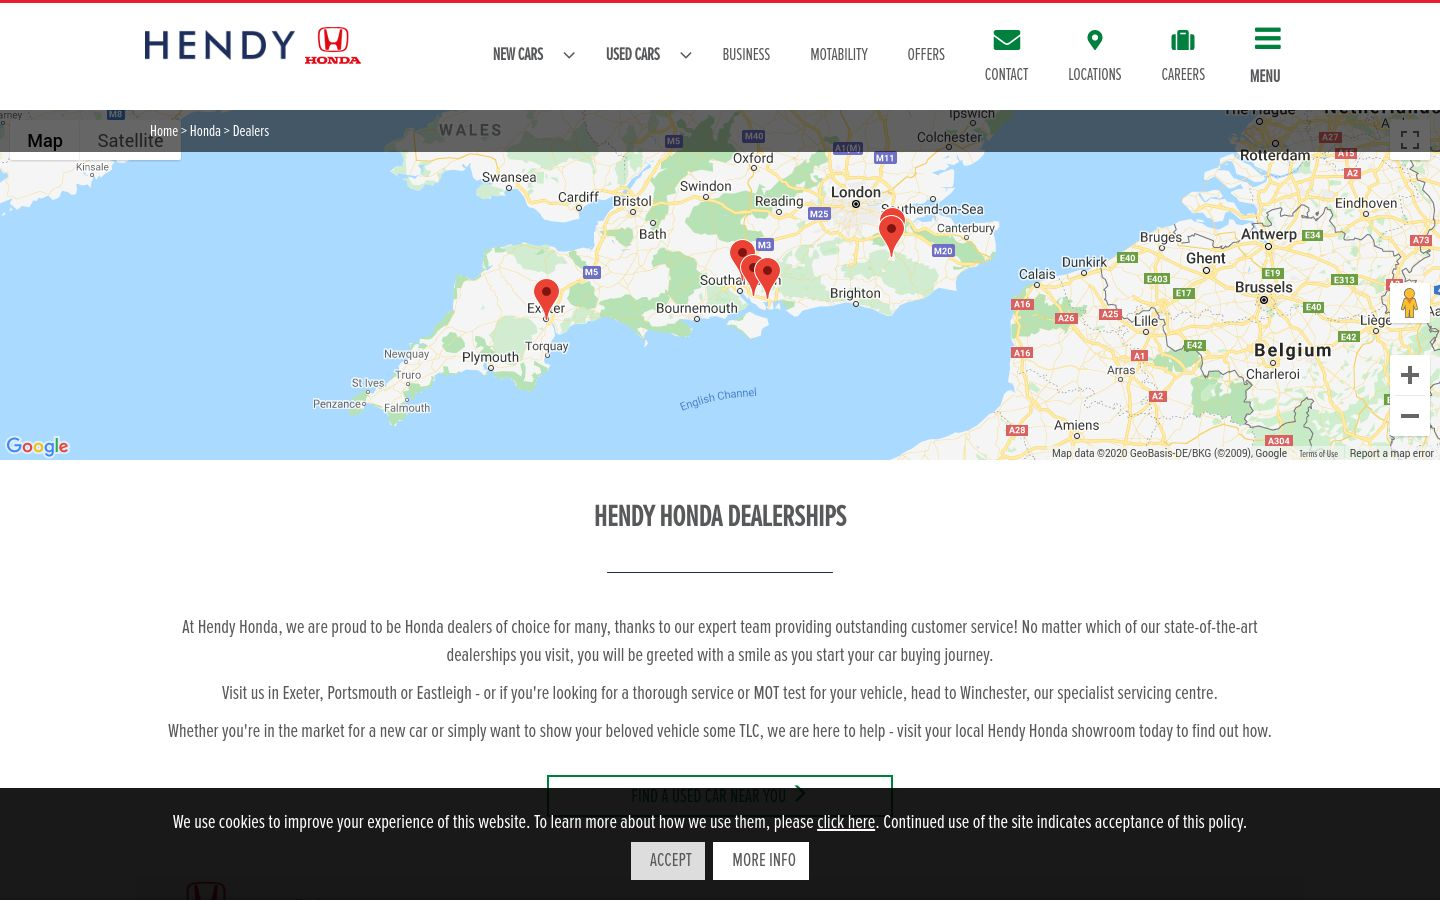Open the map Terms of Use
Image resolution: width=1440 pixels, height=900 pixels.
pos(1318,454)
